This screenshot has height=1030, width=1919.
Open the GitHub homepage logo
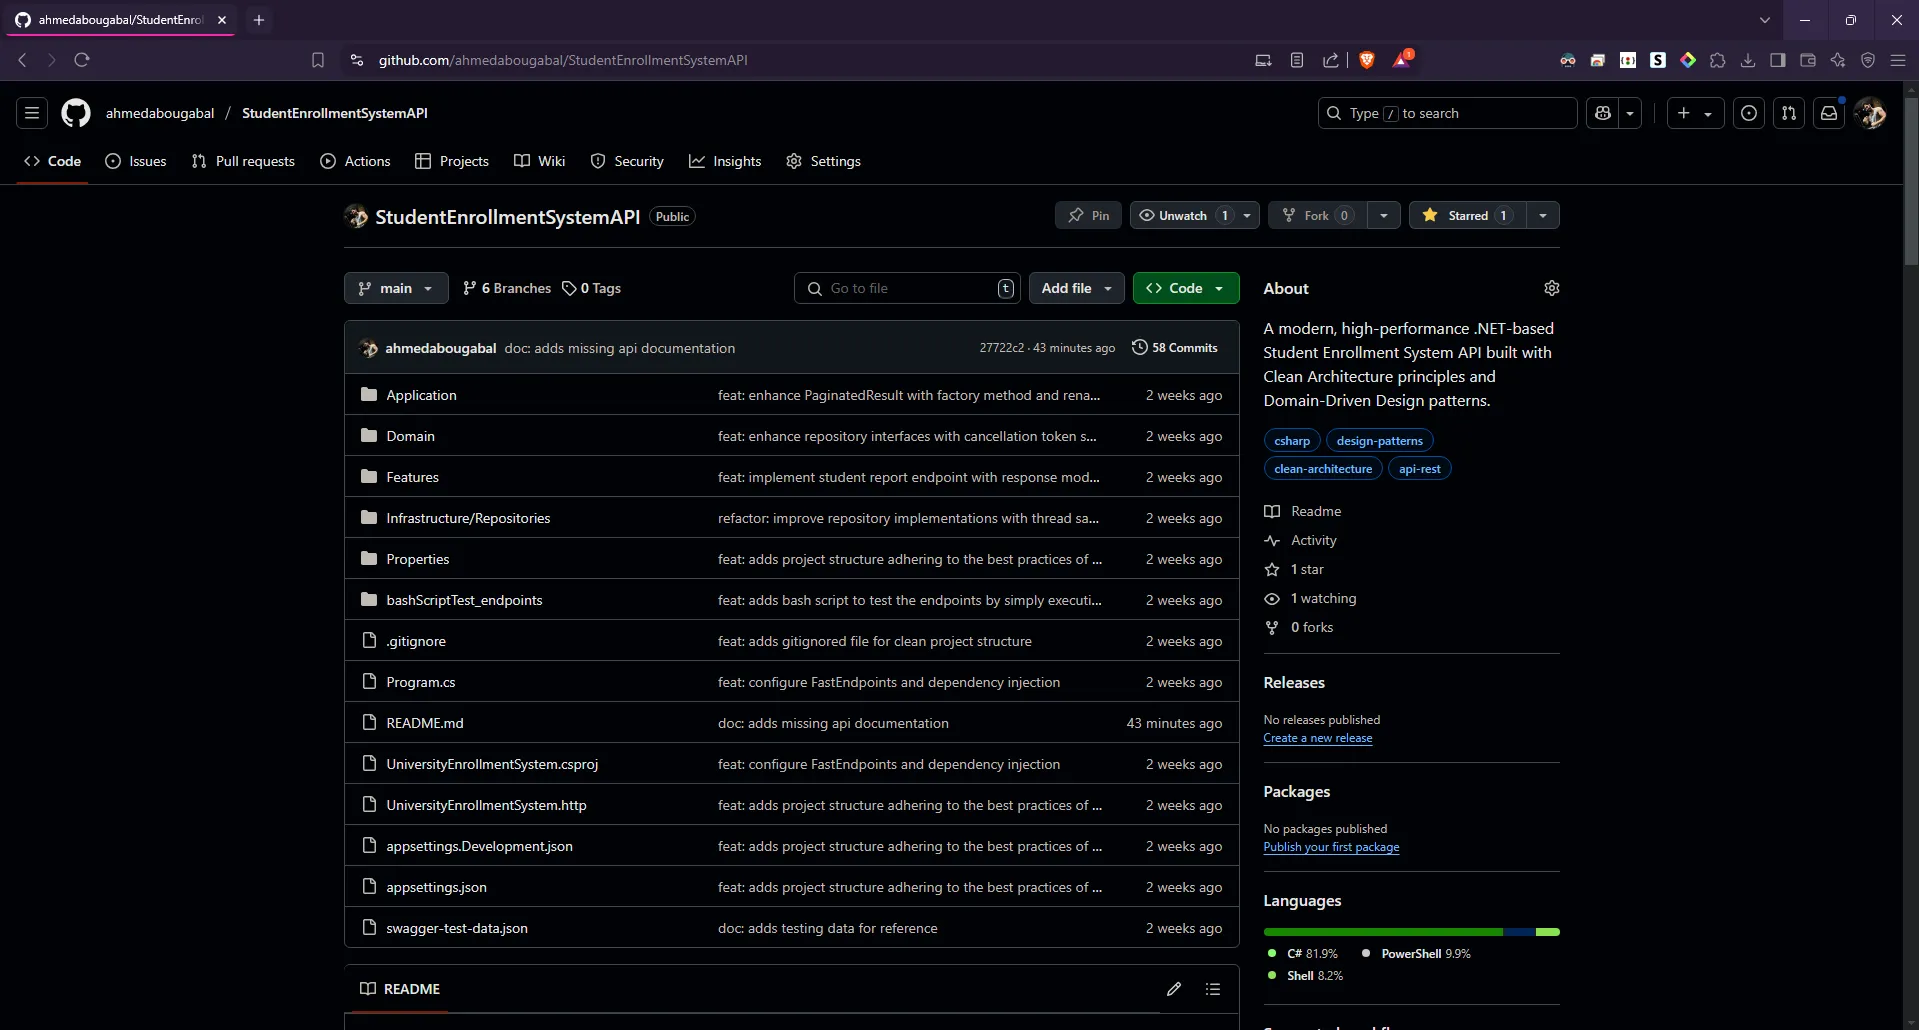click(76, 113)
